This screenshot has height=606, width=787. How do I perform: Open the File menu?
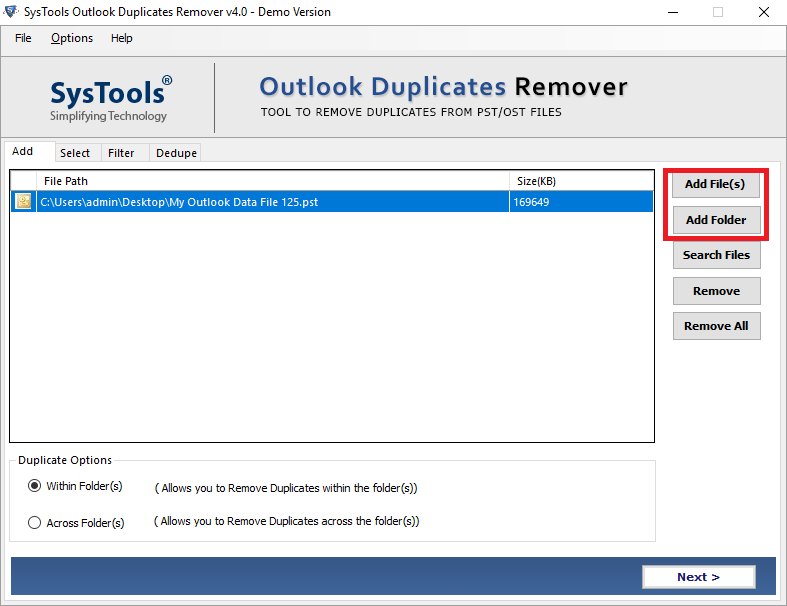click(x=23, y=38)
